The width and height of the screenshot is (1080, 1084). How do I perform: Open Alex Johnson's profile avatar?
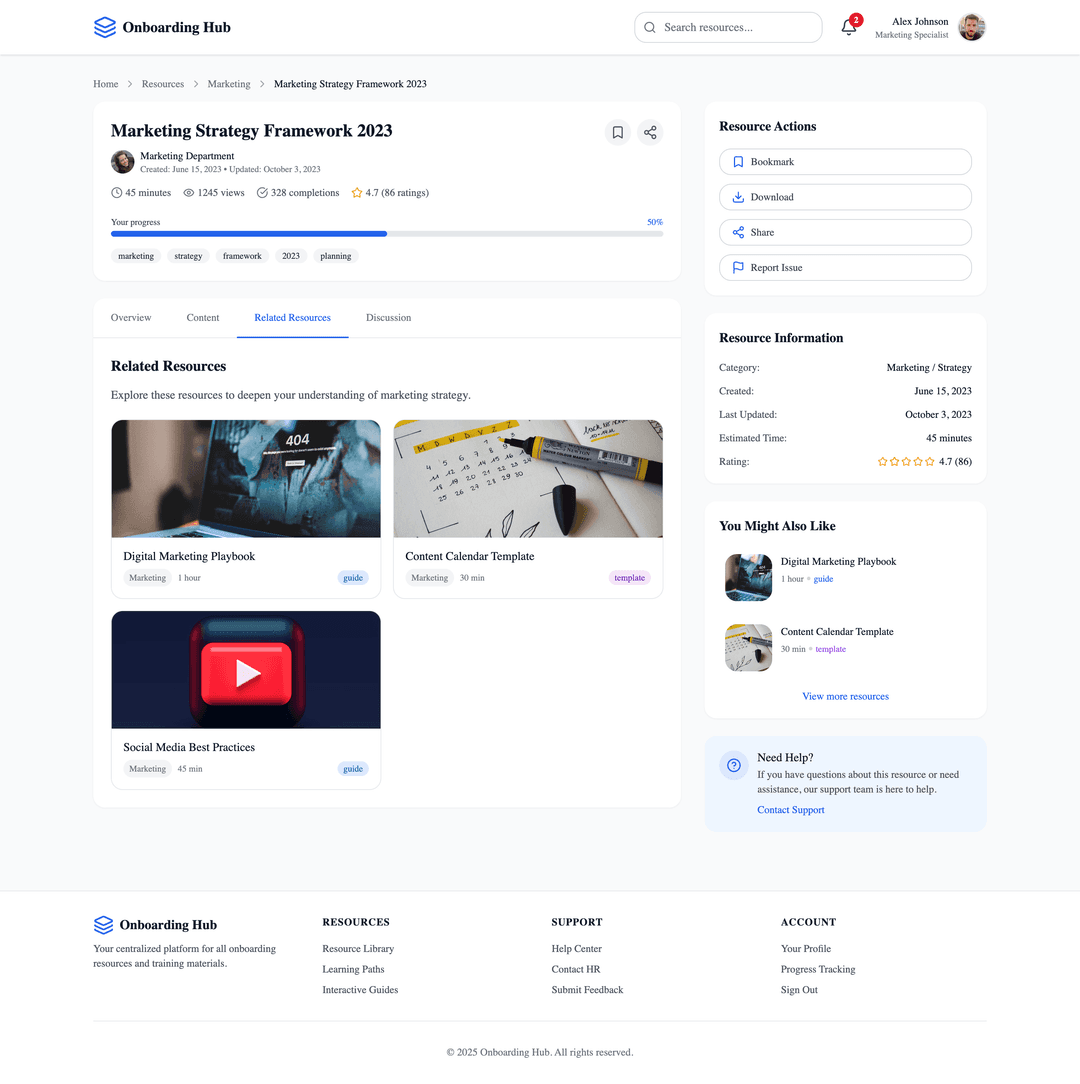point(971,28)
